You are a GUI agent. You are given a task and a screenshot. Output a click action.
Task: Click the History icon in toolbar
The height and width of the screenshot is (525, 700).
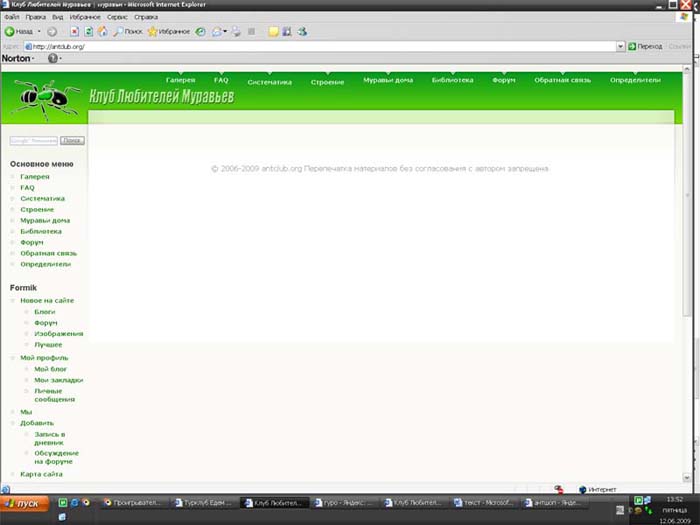201,32
